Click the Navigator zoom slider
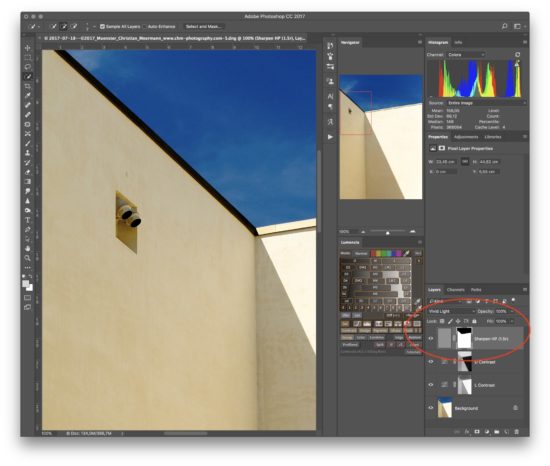Screen dimensions: 550x466 coord(388,232)
